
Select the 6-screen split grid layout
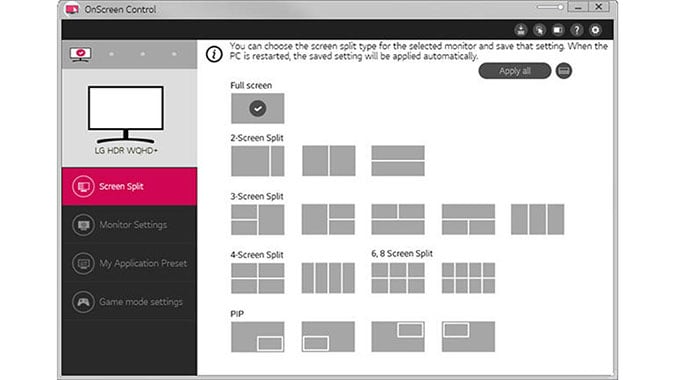[398, 278]
